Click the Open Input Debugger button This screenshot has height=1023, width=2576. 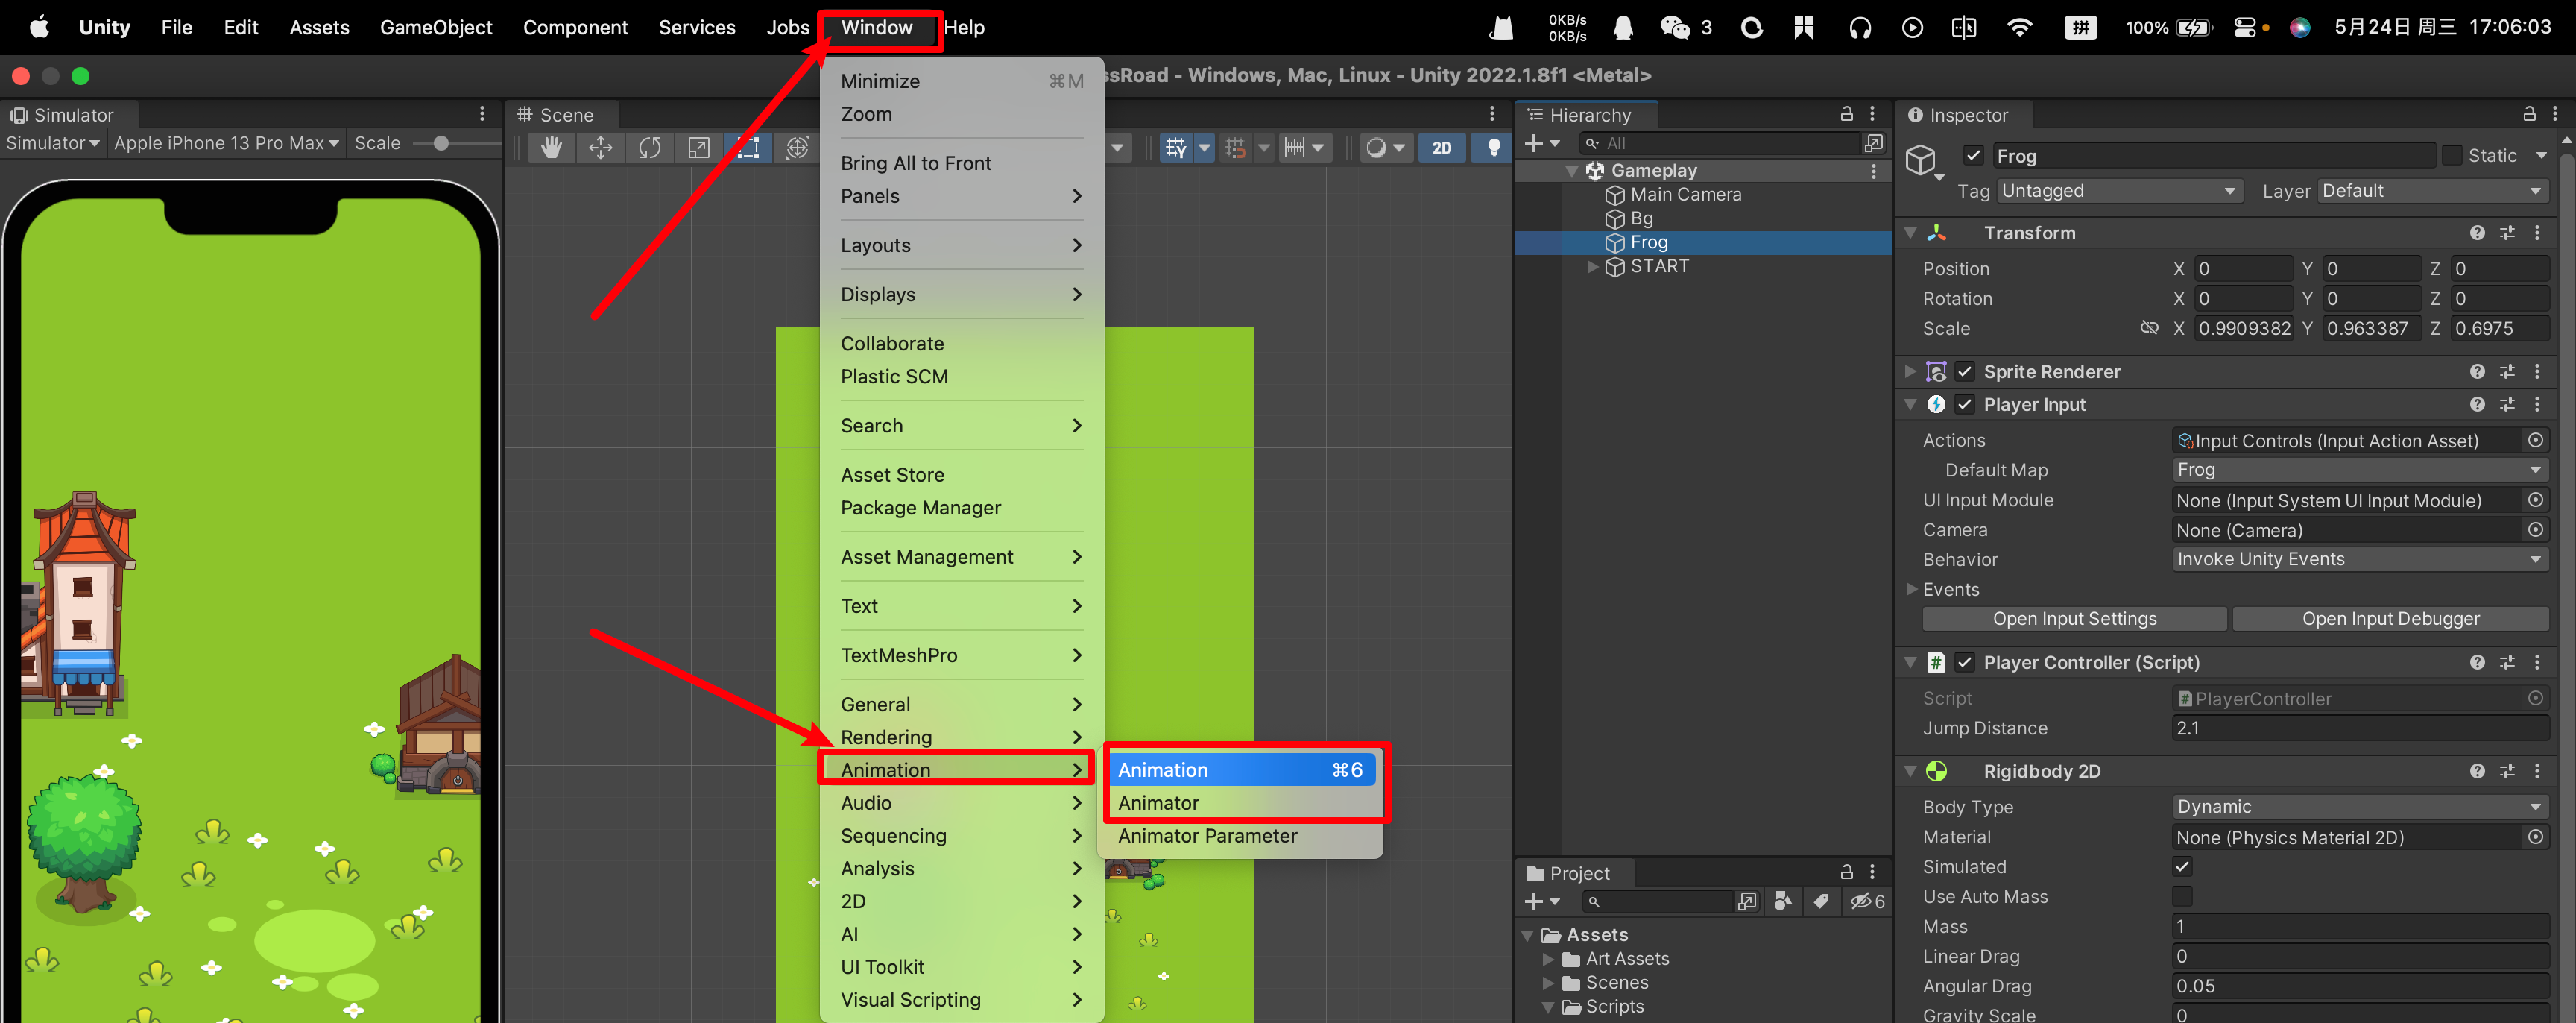(x=2390, y=619)
